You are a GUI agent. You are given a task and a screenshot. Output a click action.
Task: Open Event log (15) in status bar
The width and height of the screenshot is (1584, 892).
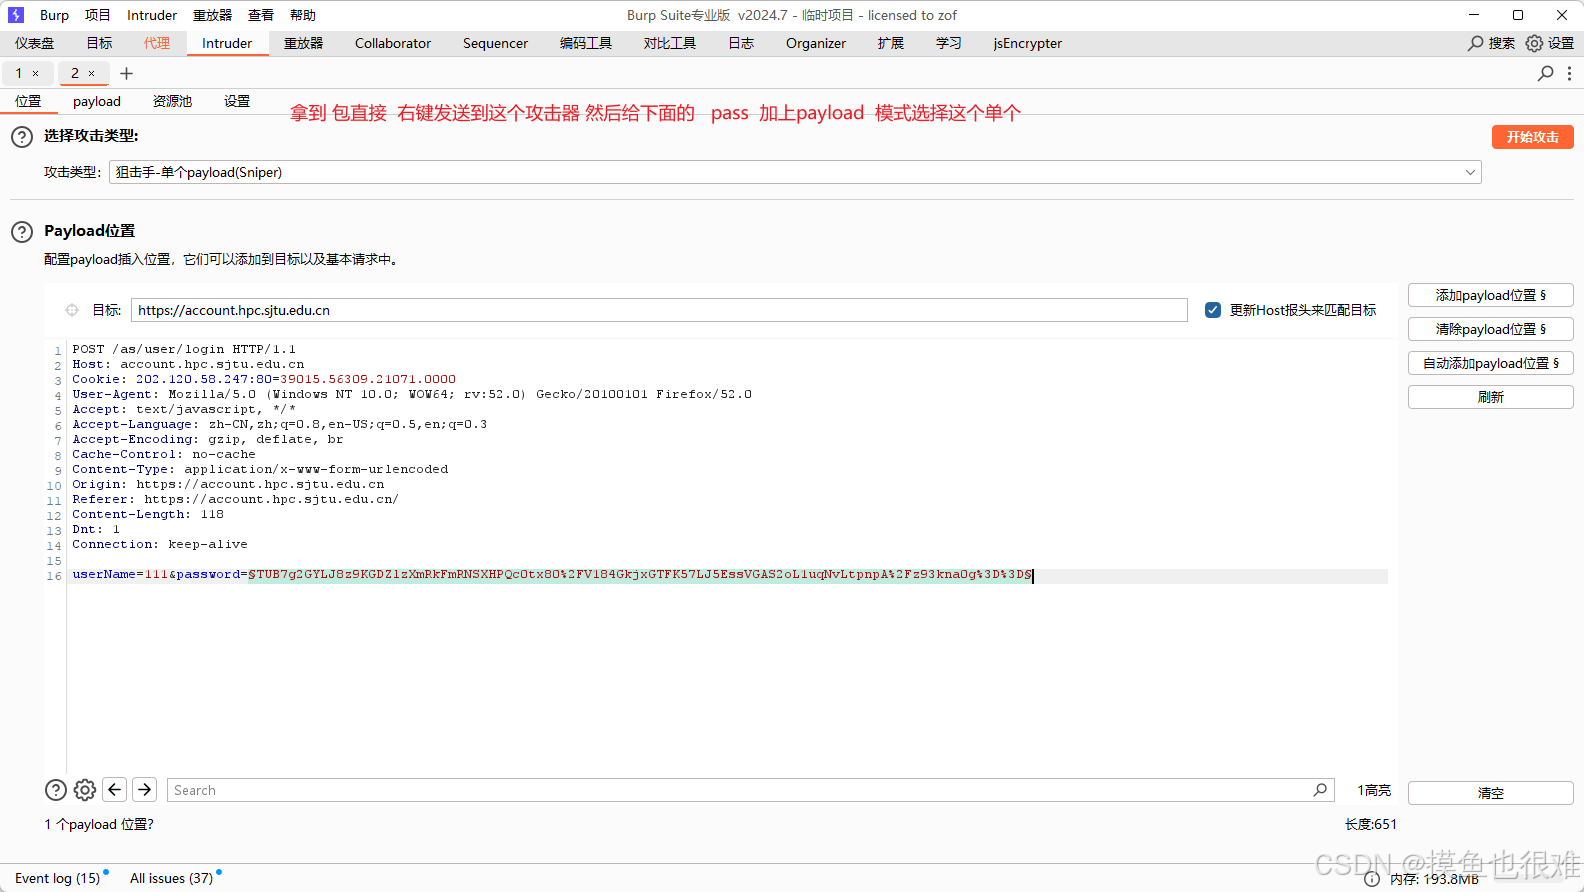click(x=58, y=878)
